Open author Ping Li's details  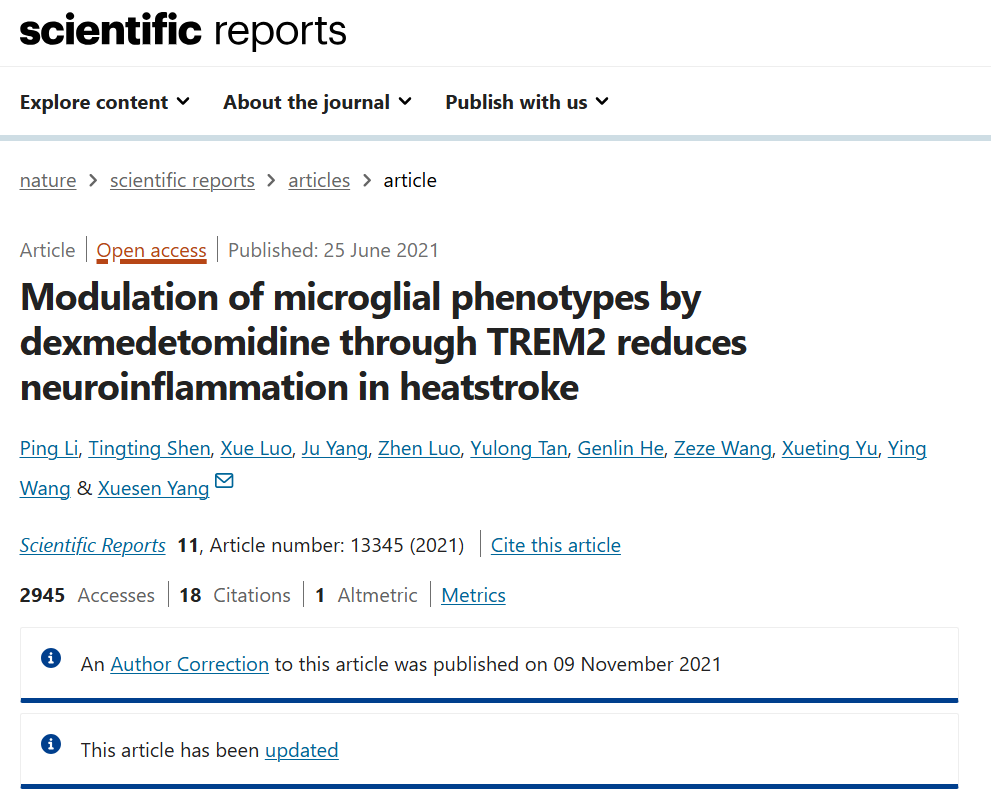[49, 448]
